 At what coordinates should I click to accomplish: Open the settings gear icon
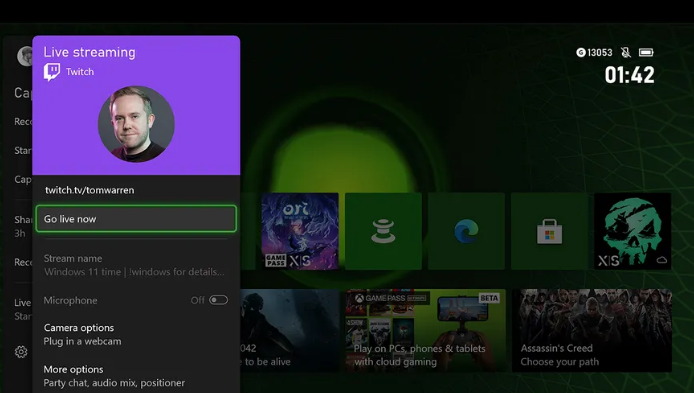pyautogui.click(x=21, y=352)
